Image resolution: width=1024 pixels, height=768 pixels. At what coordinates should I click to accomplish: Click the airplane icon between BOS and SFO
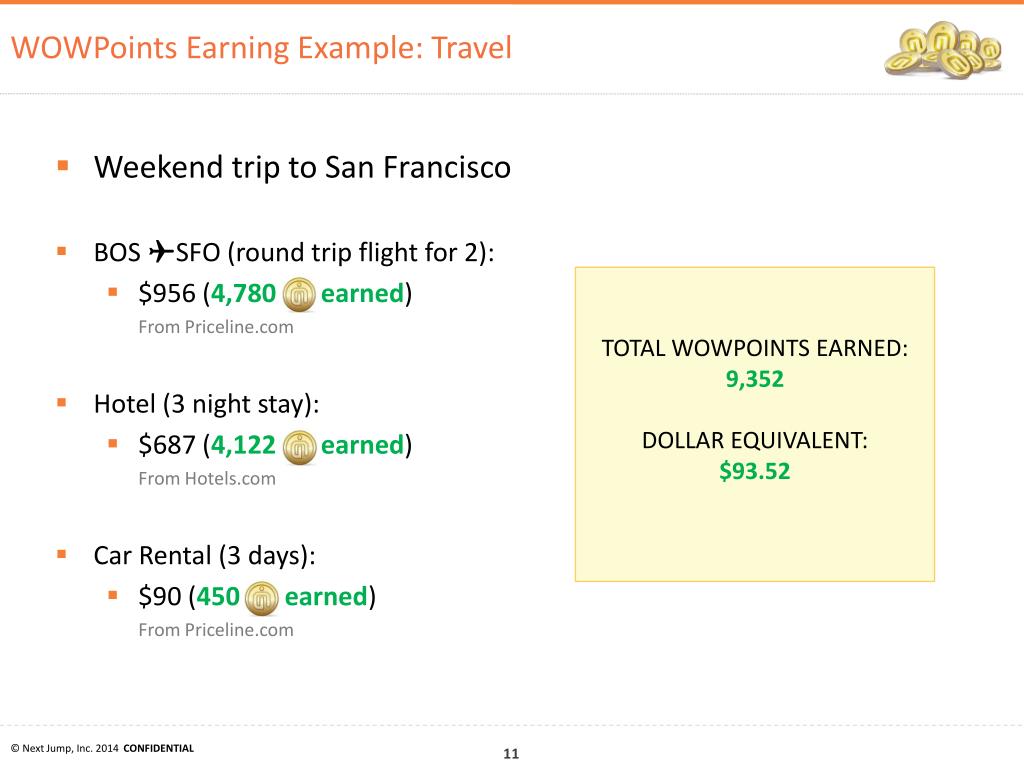coord(161,251)
